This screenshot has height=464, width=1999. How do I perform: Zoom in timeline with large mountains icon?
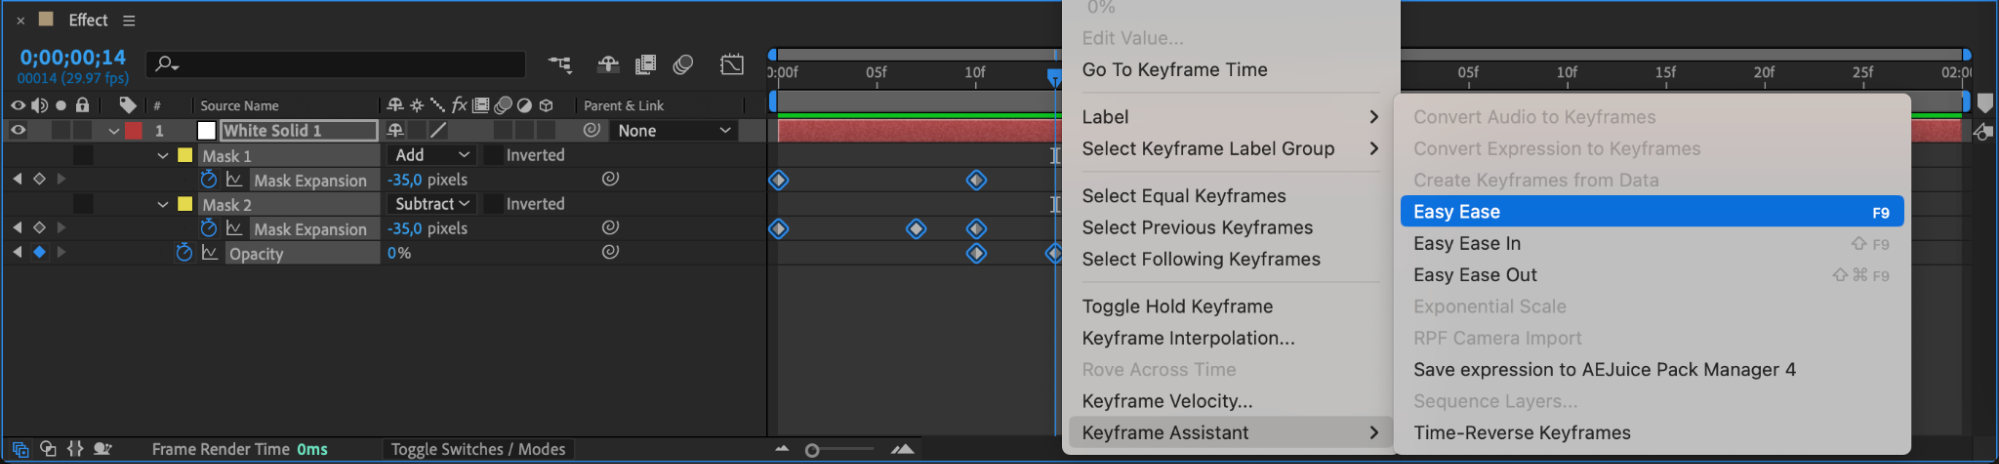(903, 450)
